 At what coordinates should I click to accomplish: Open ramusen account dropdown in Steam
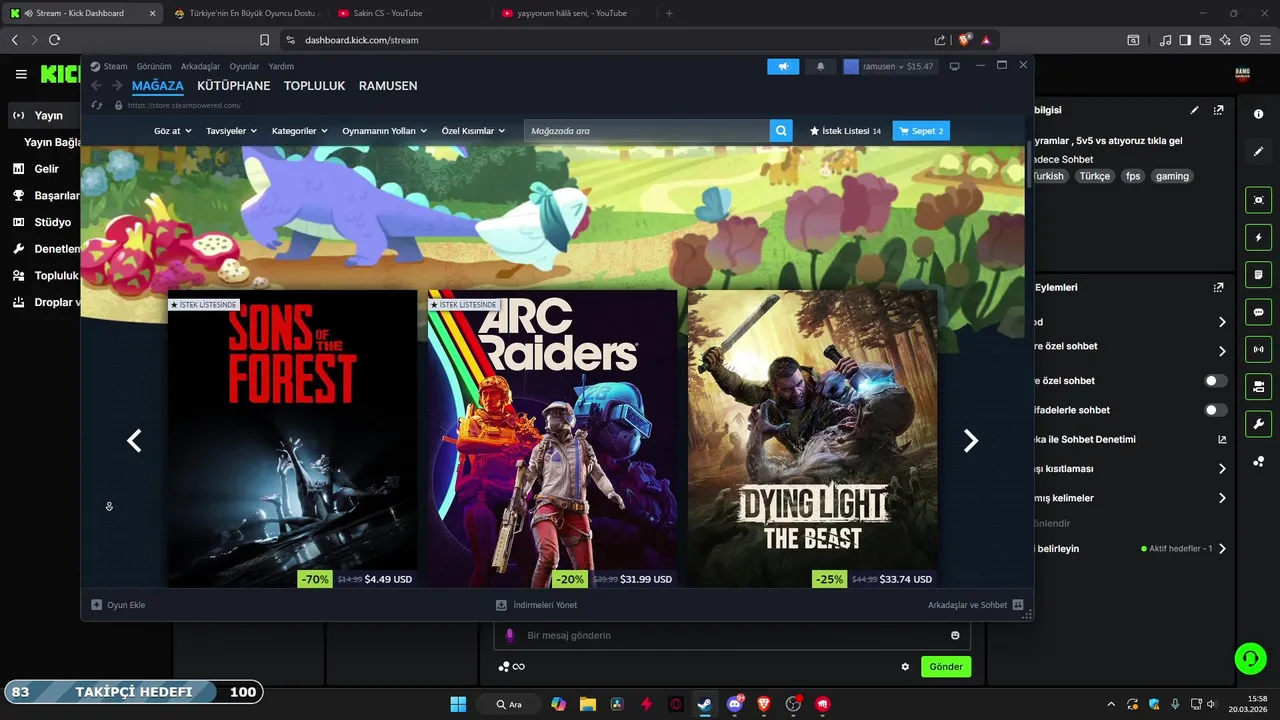(x=889, y=66)
